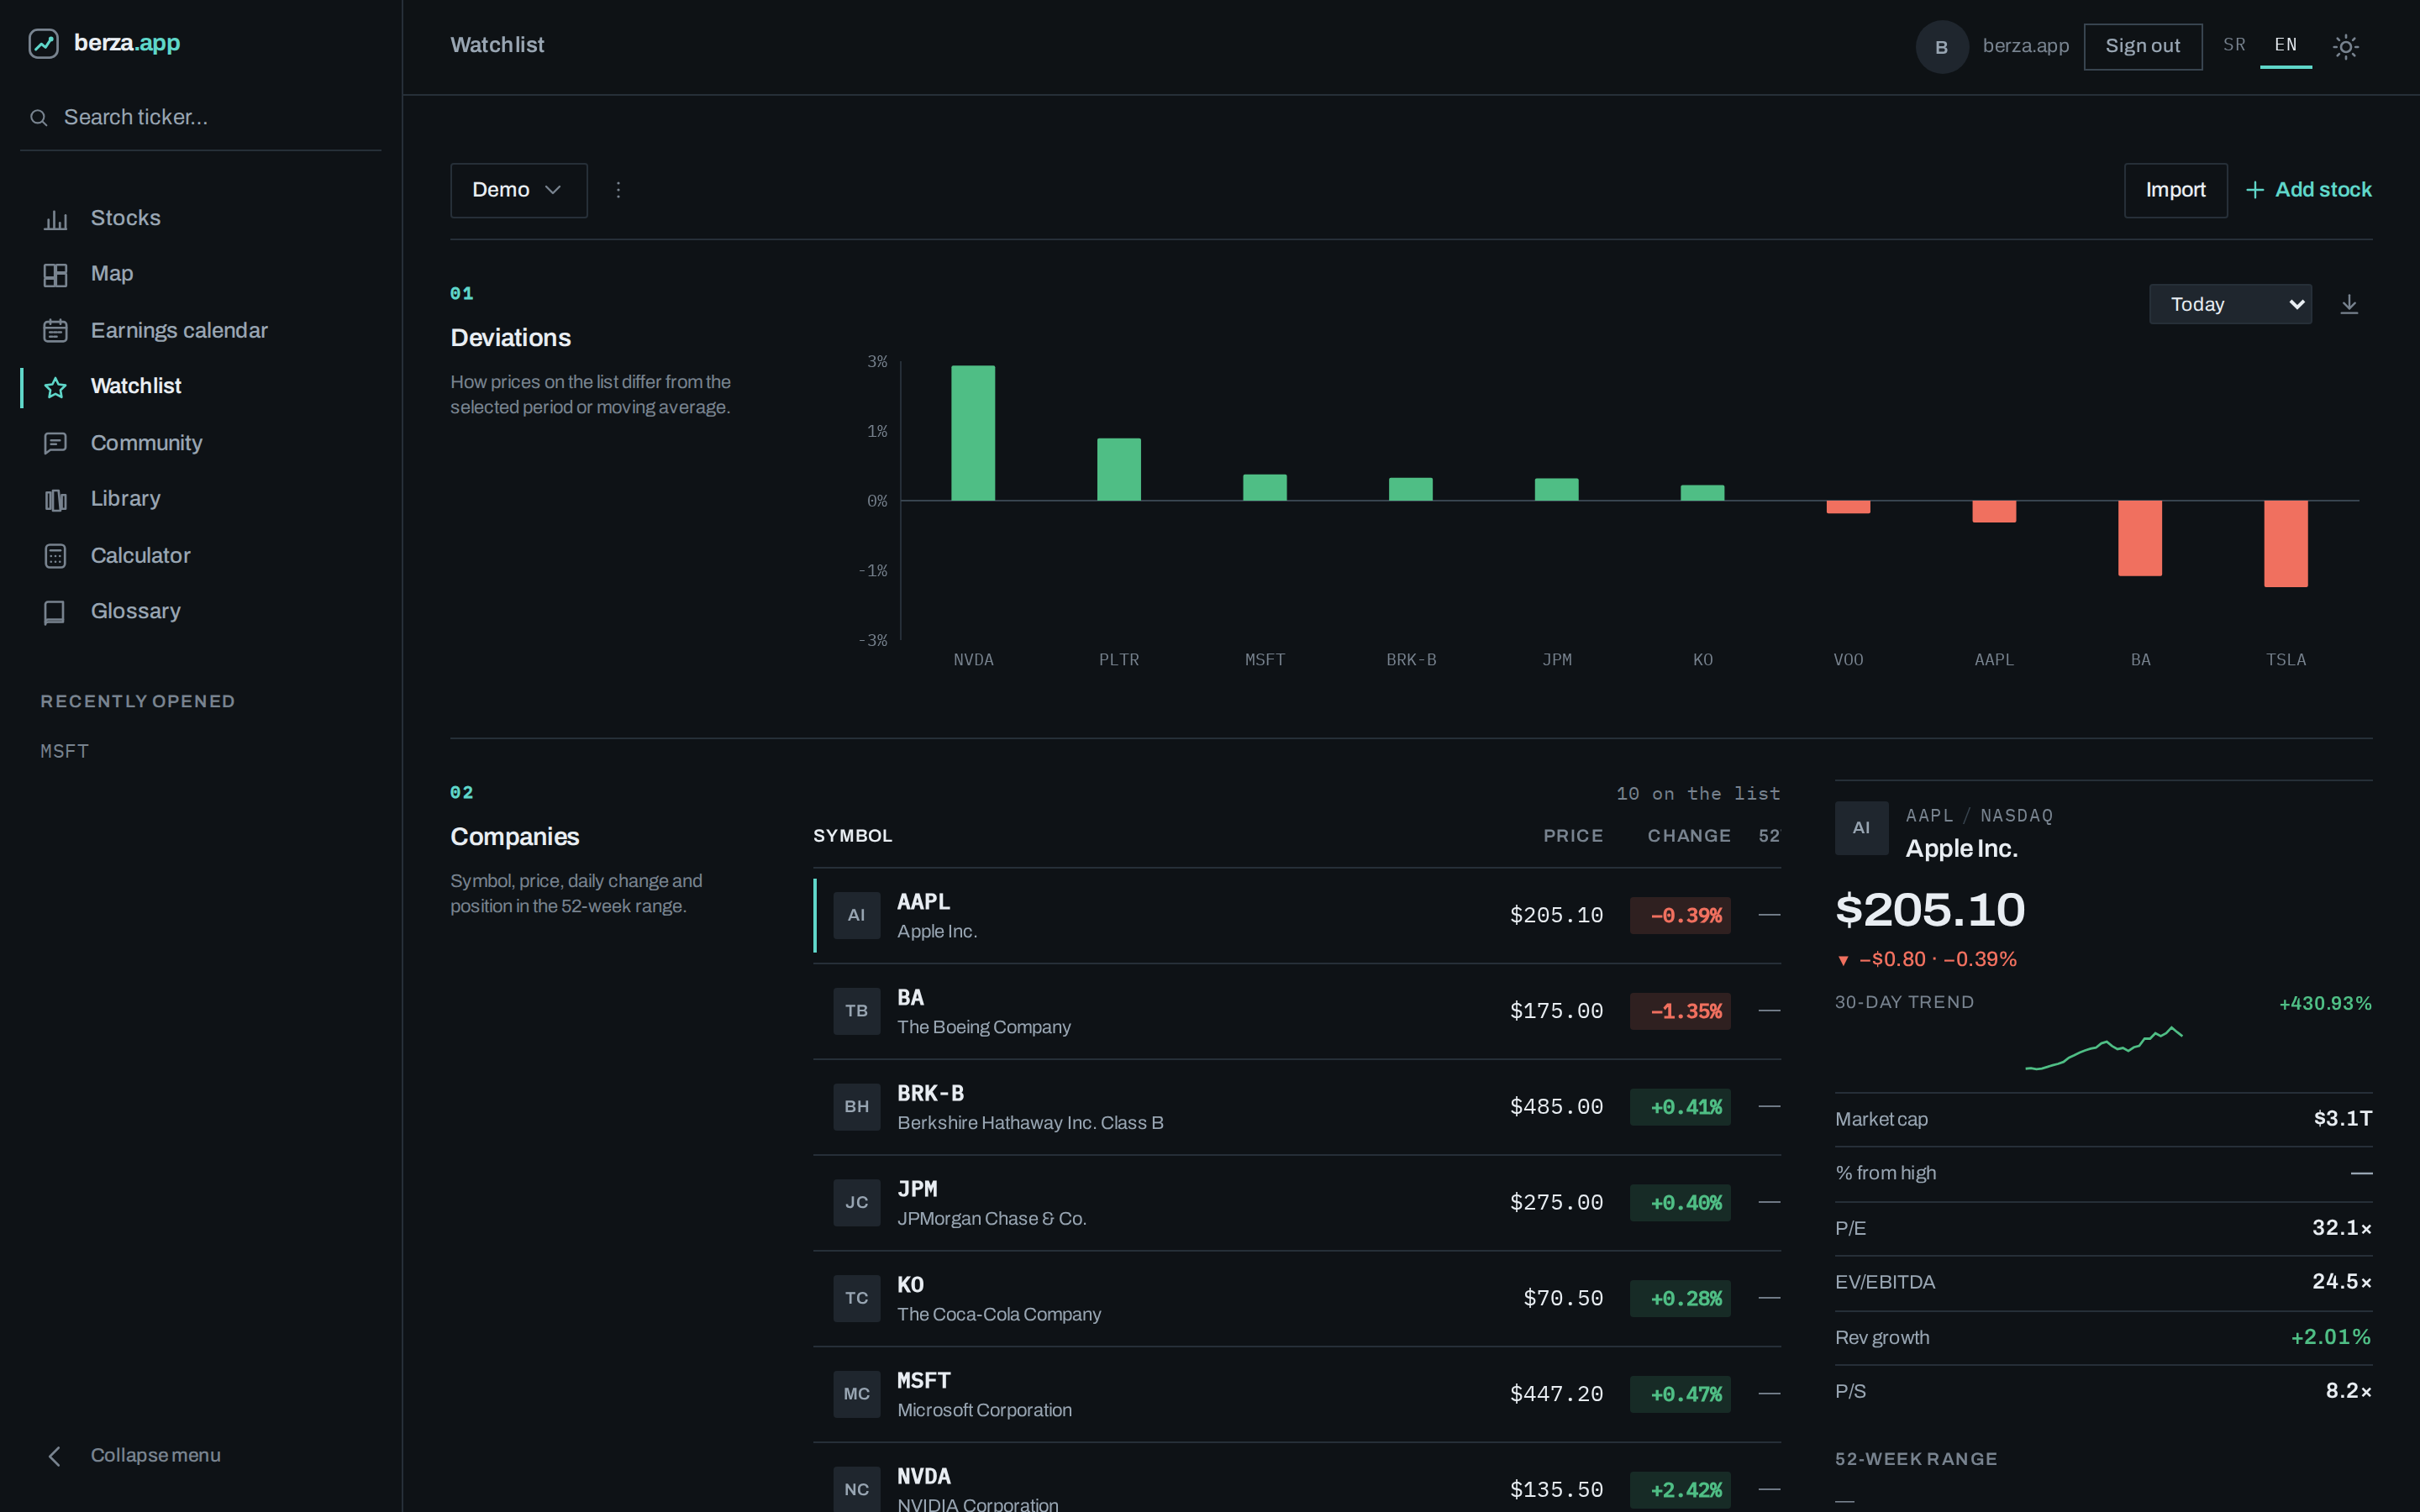Click the B user avatar

[x=1941, y=47]
